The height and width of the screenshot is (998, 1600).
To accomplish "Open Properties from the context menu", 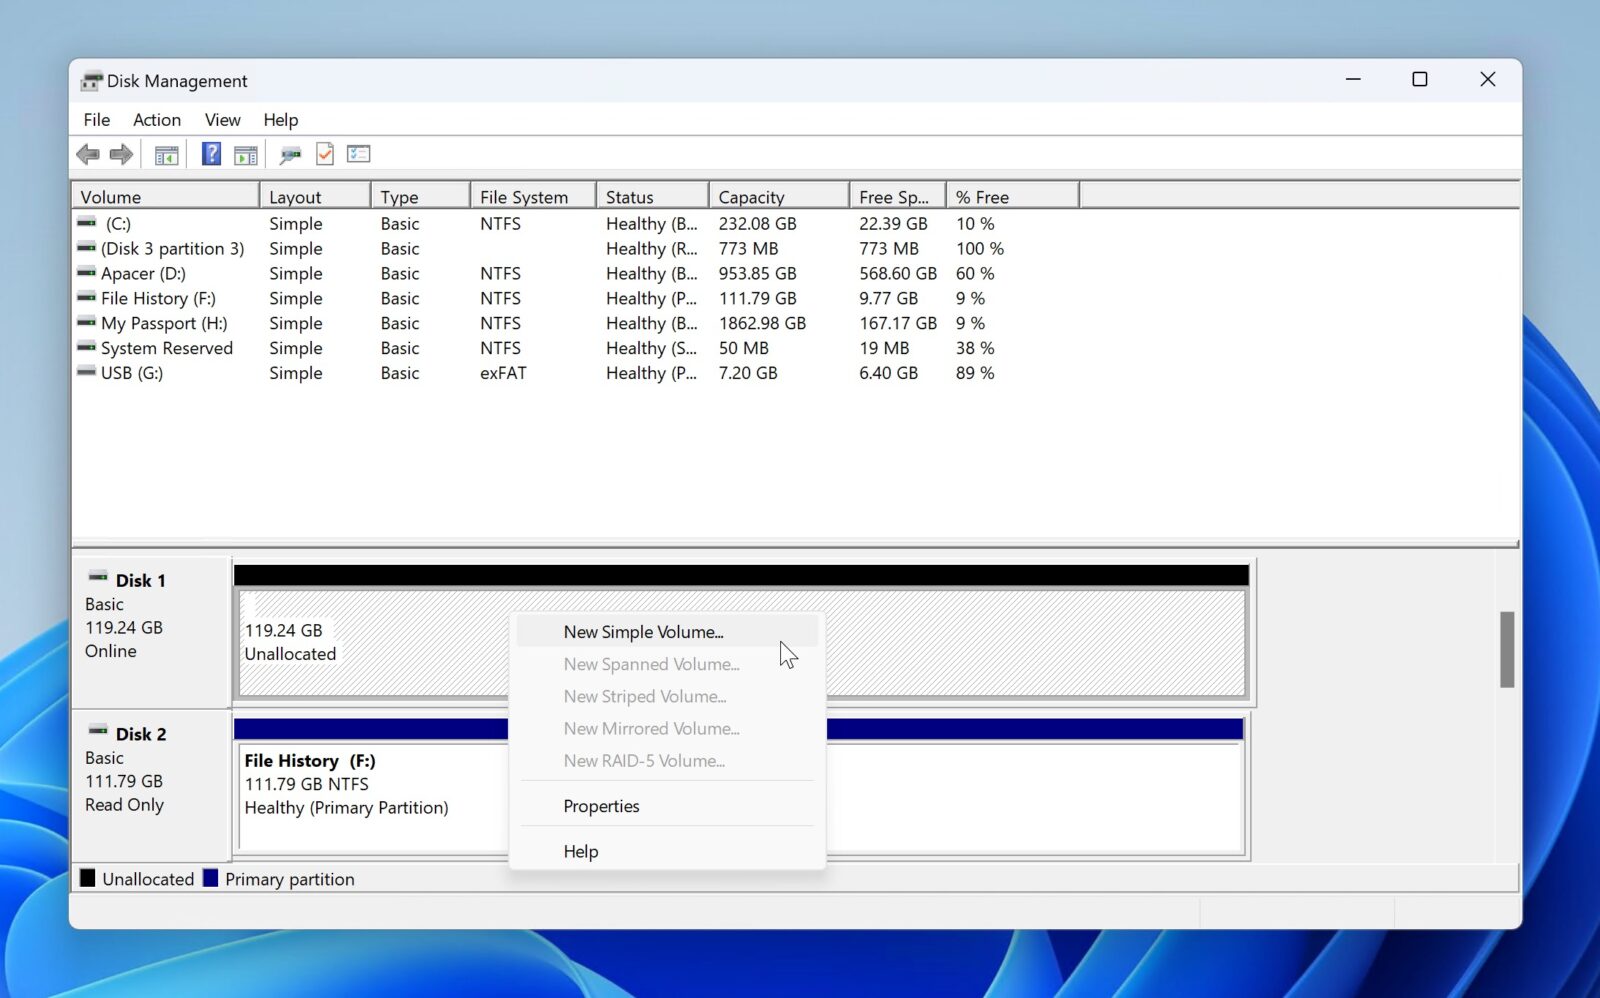I will pyautogui.click(x=601, y=806).
